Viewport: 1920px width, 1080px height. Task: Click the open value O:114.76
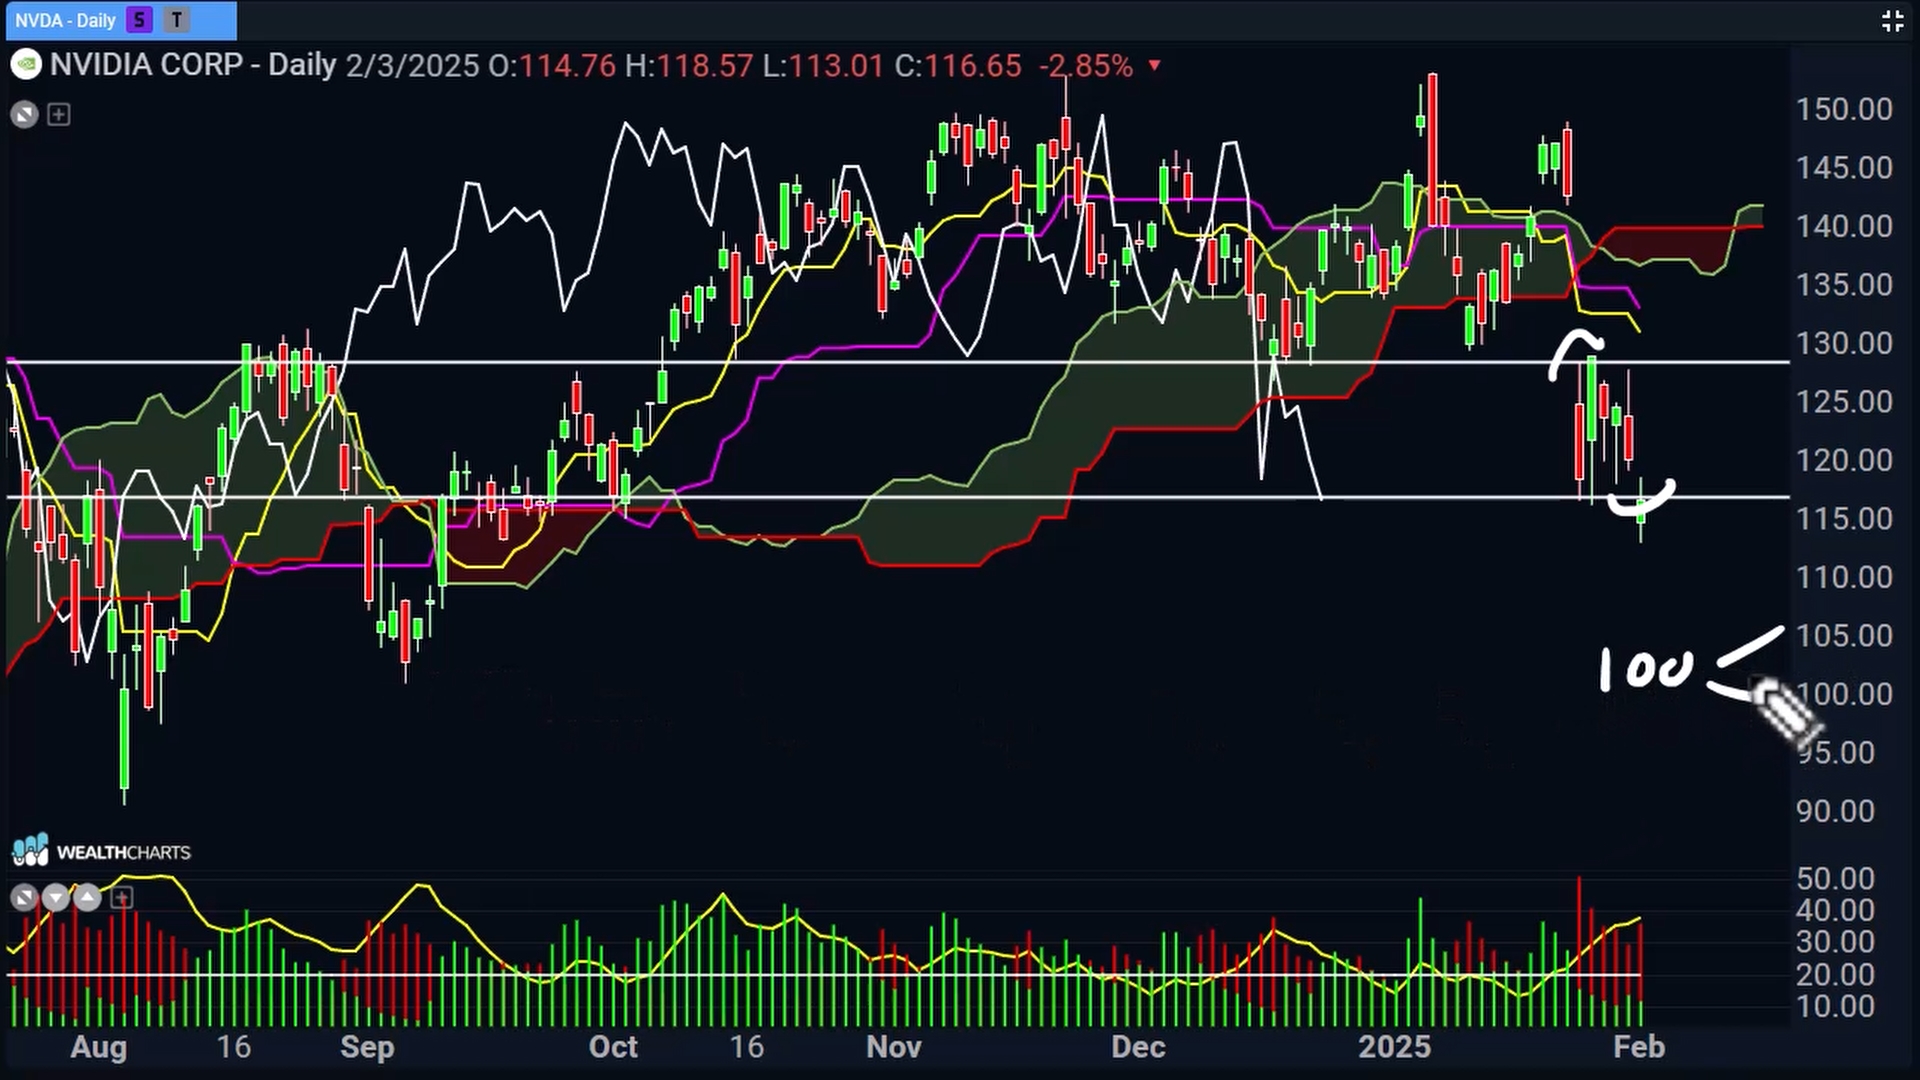tap(552, 66)
